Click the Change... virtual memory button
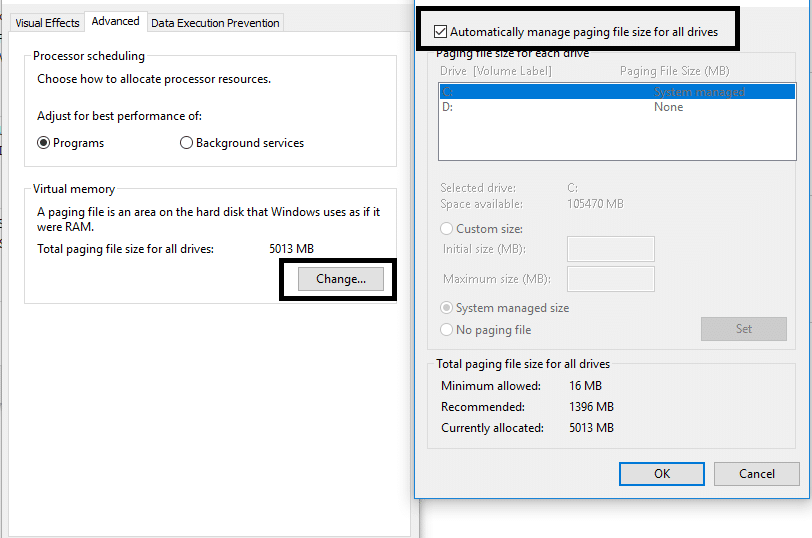The width and height of the screenshot is (812, 538). click(341, 279)
